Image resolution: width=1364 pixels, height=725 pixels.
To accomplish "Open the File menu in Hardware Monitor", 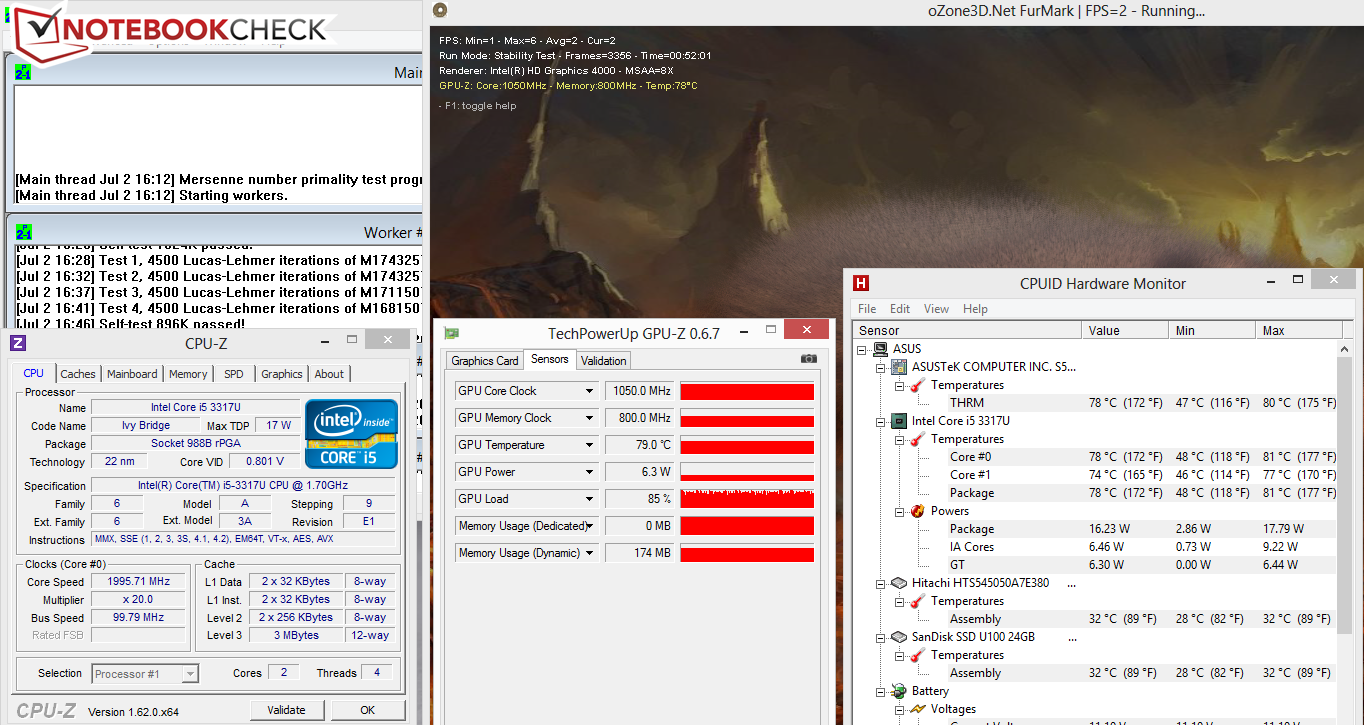I will pyautogui.click(x=867, y=309).
